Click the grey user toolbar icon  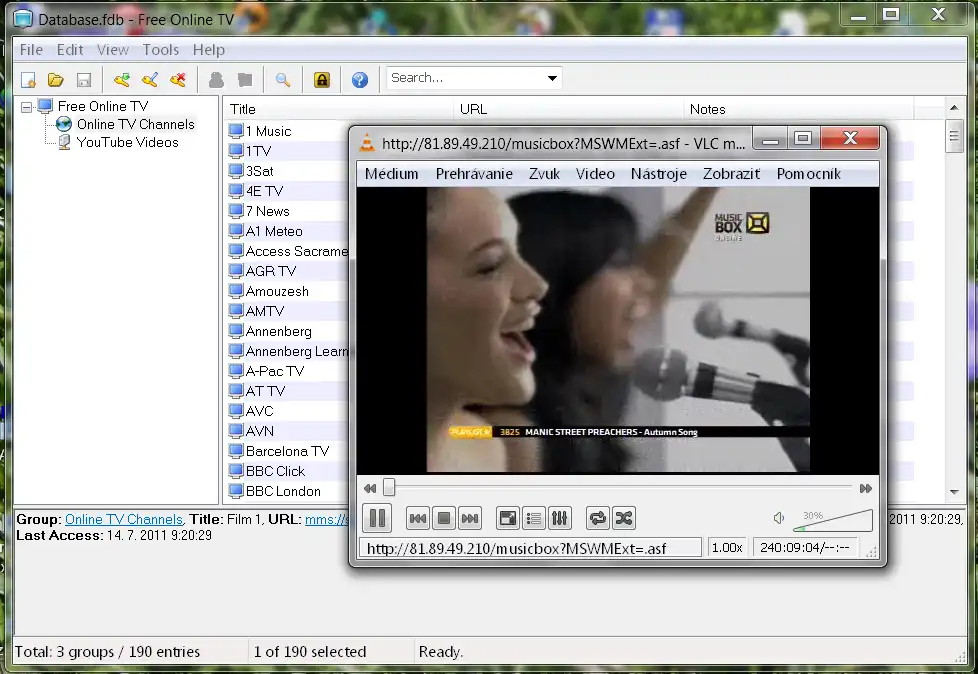(216, 80)
